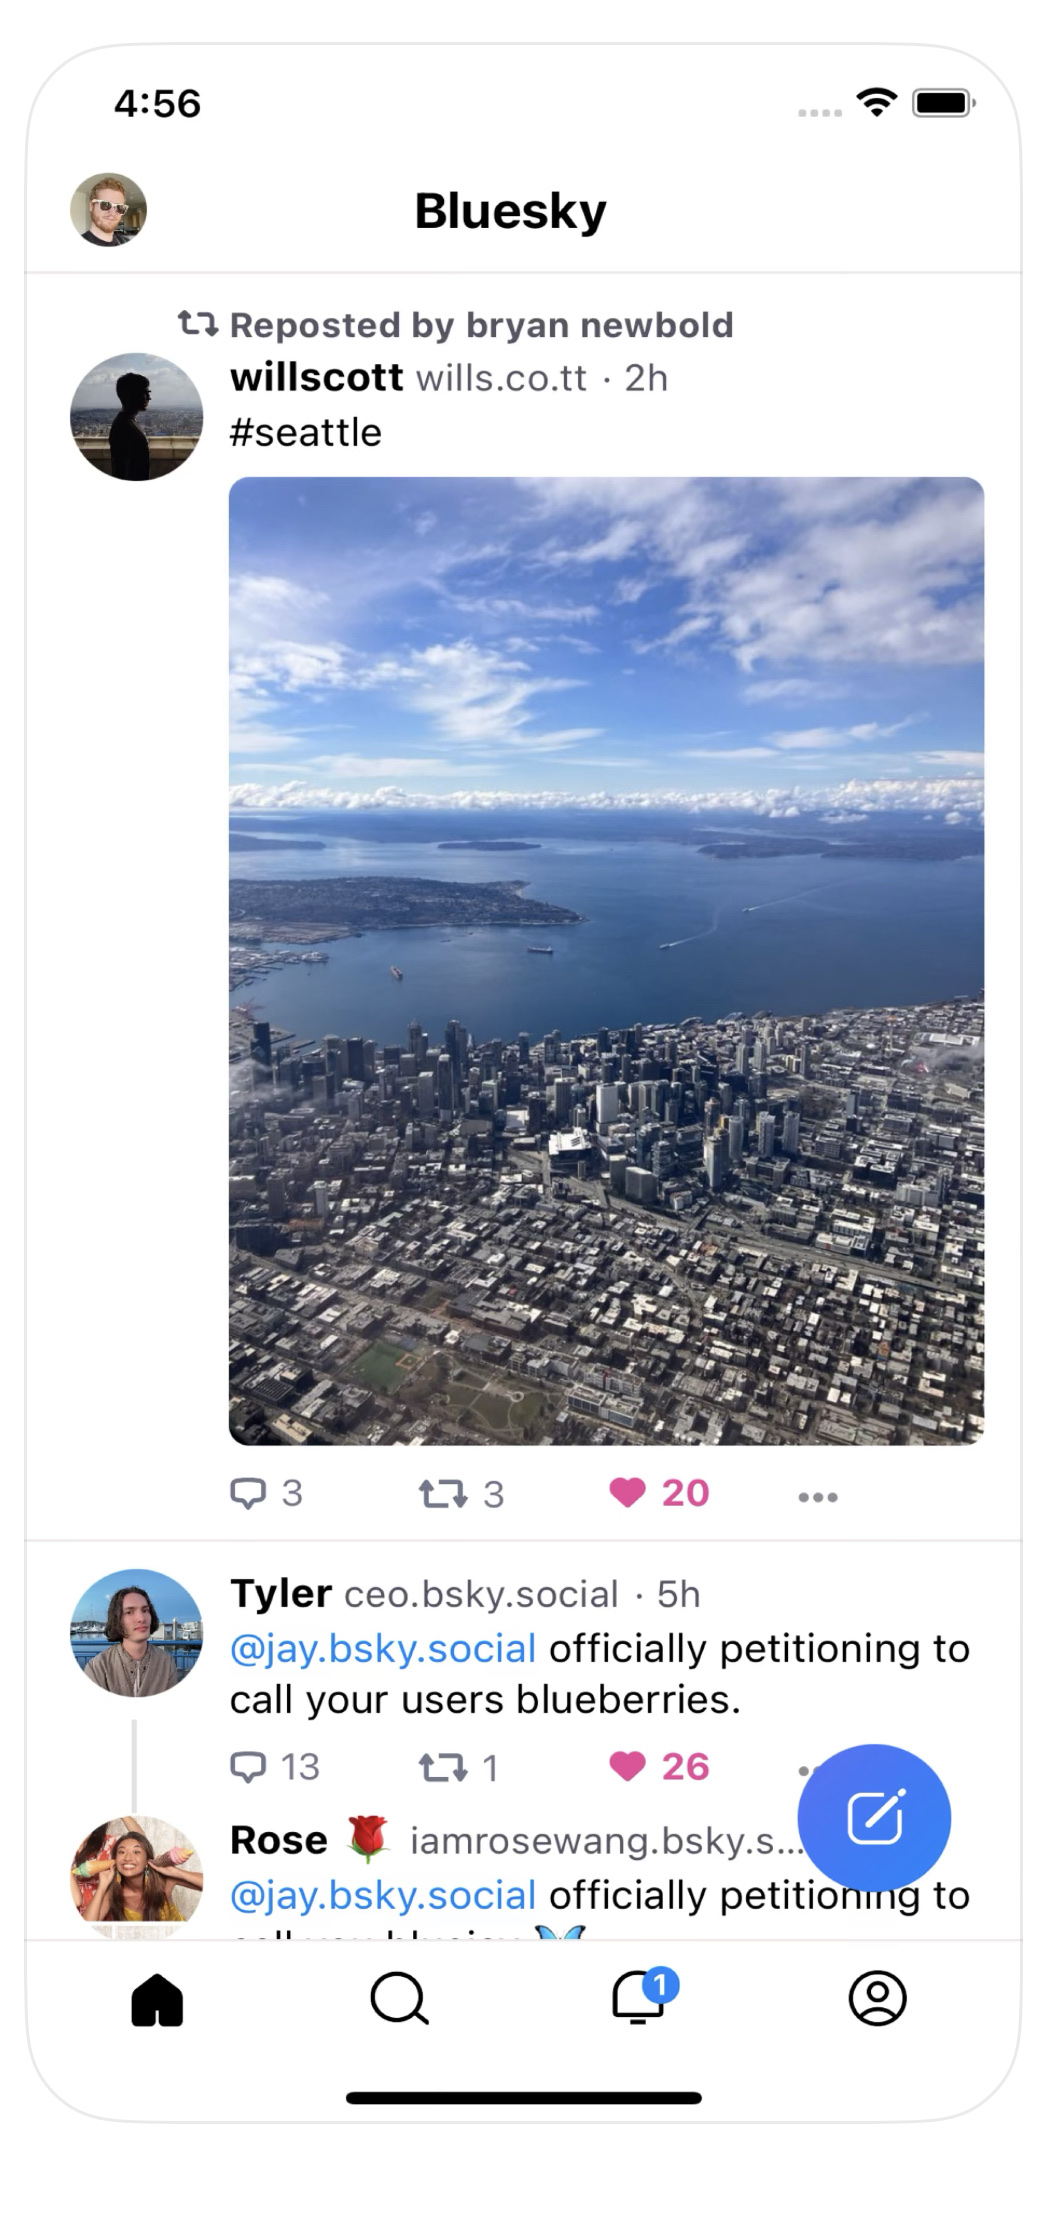Image resolution: width=1046 pixels, height=2232 pixels.
Task: Open willscott's profile picture
Action: [136, 417]
